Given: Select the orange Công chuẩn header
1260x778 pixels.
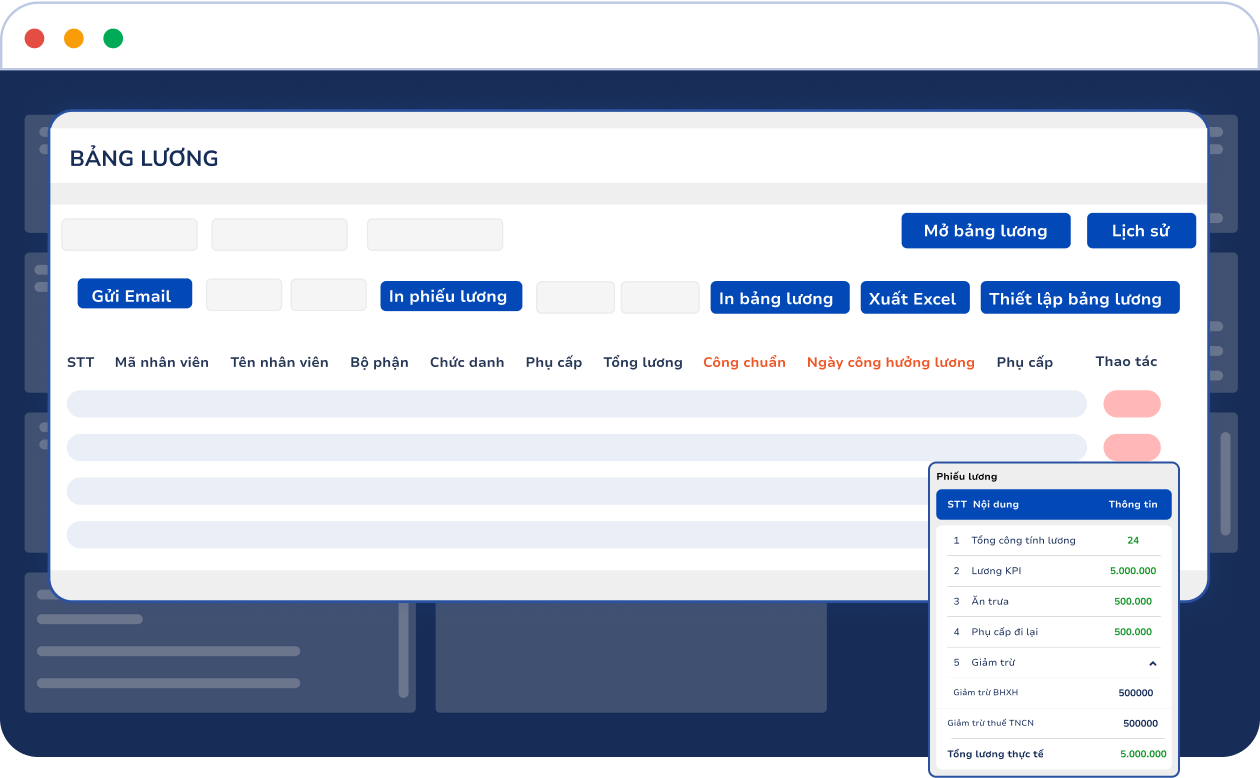Looking at the screenshot, I should pos(744,362).
